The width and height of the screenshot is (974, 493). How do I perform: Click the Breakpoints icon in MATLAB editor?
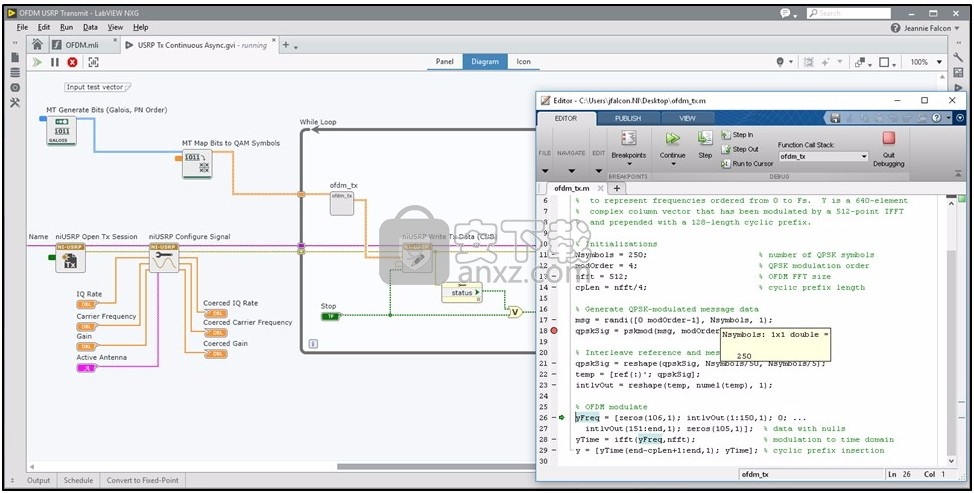coord(629,139)
